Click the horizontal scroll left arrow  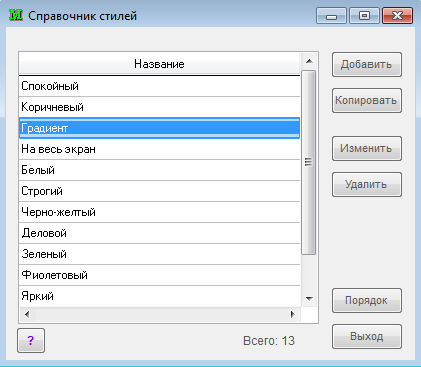click(x=27, y=314)
